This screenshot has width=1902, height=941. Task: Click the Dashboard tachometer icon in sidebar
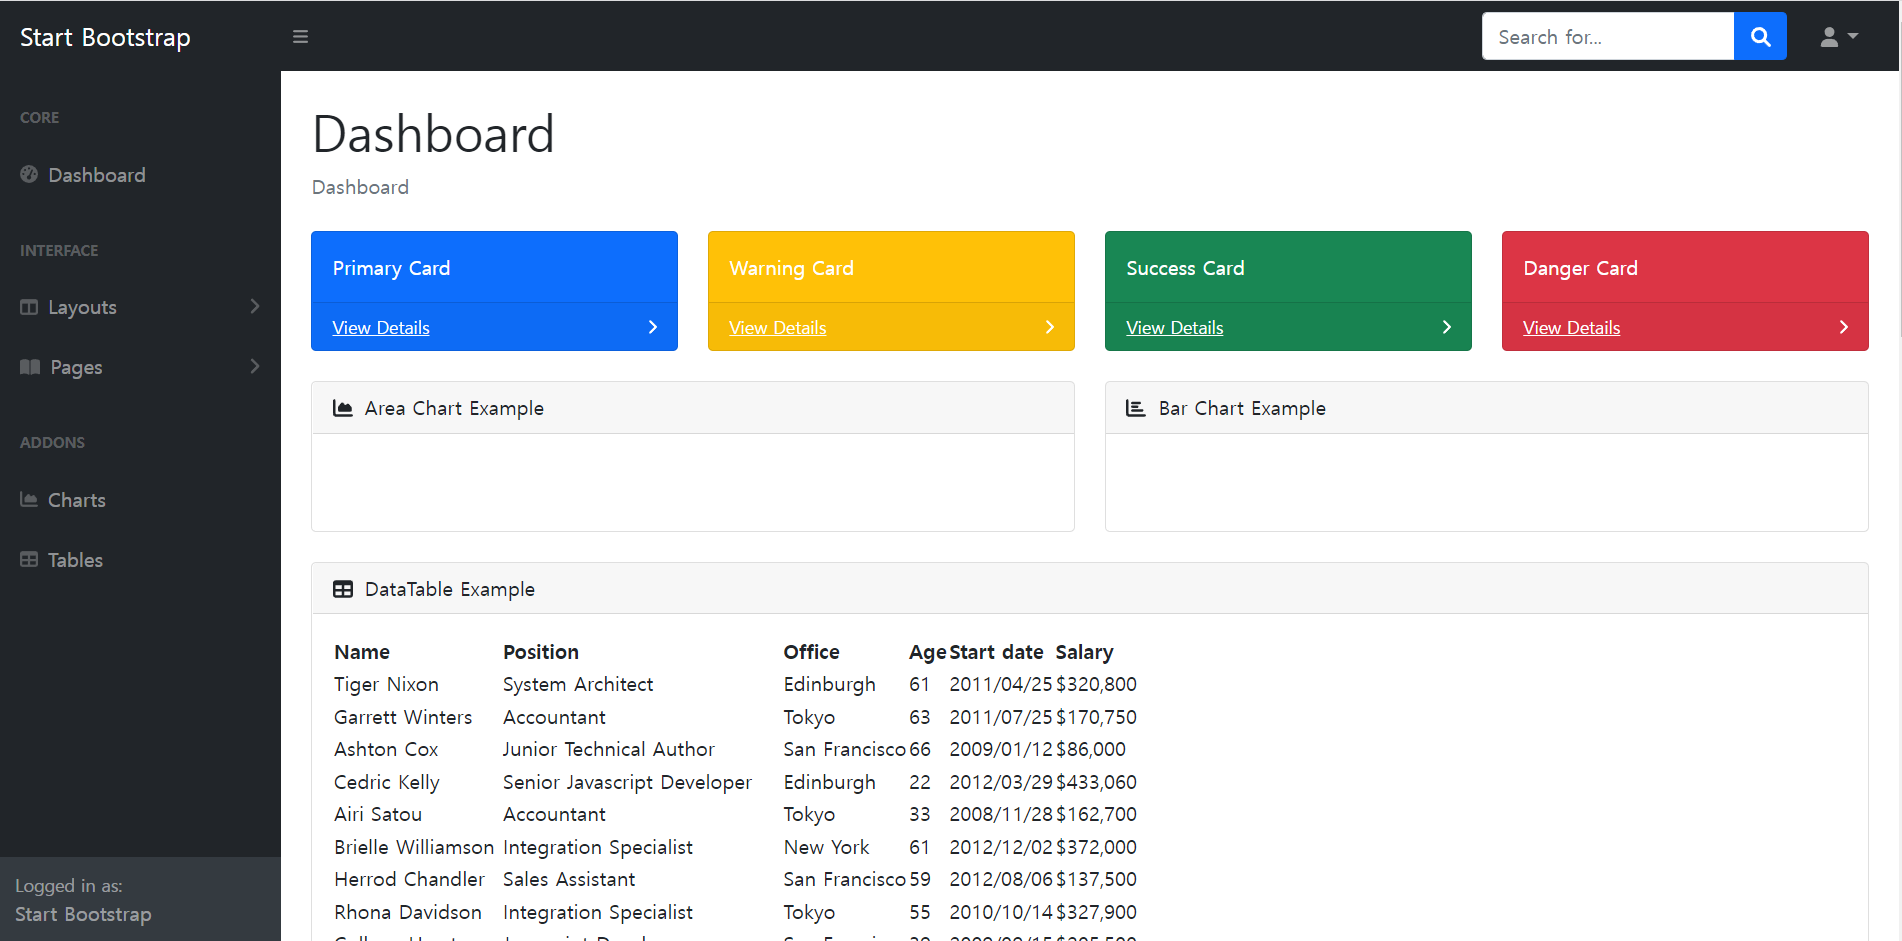pyautogui.click(x=29, y=174)
